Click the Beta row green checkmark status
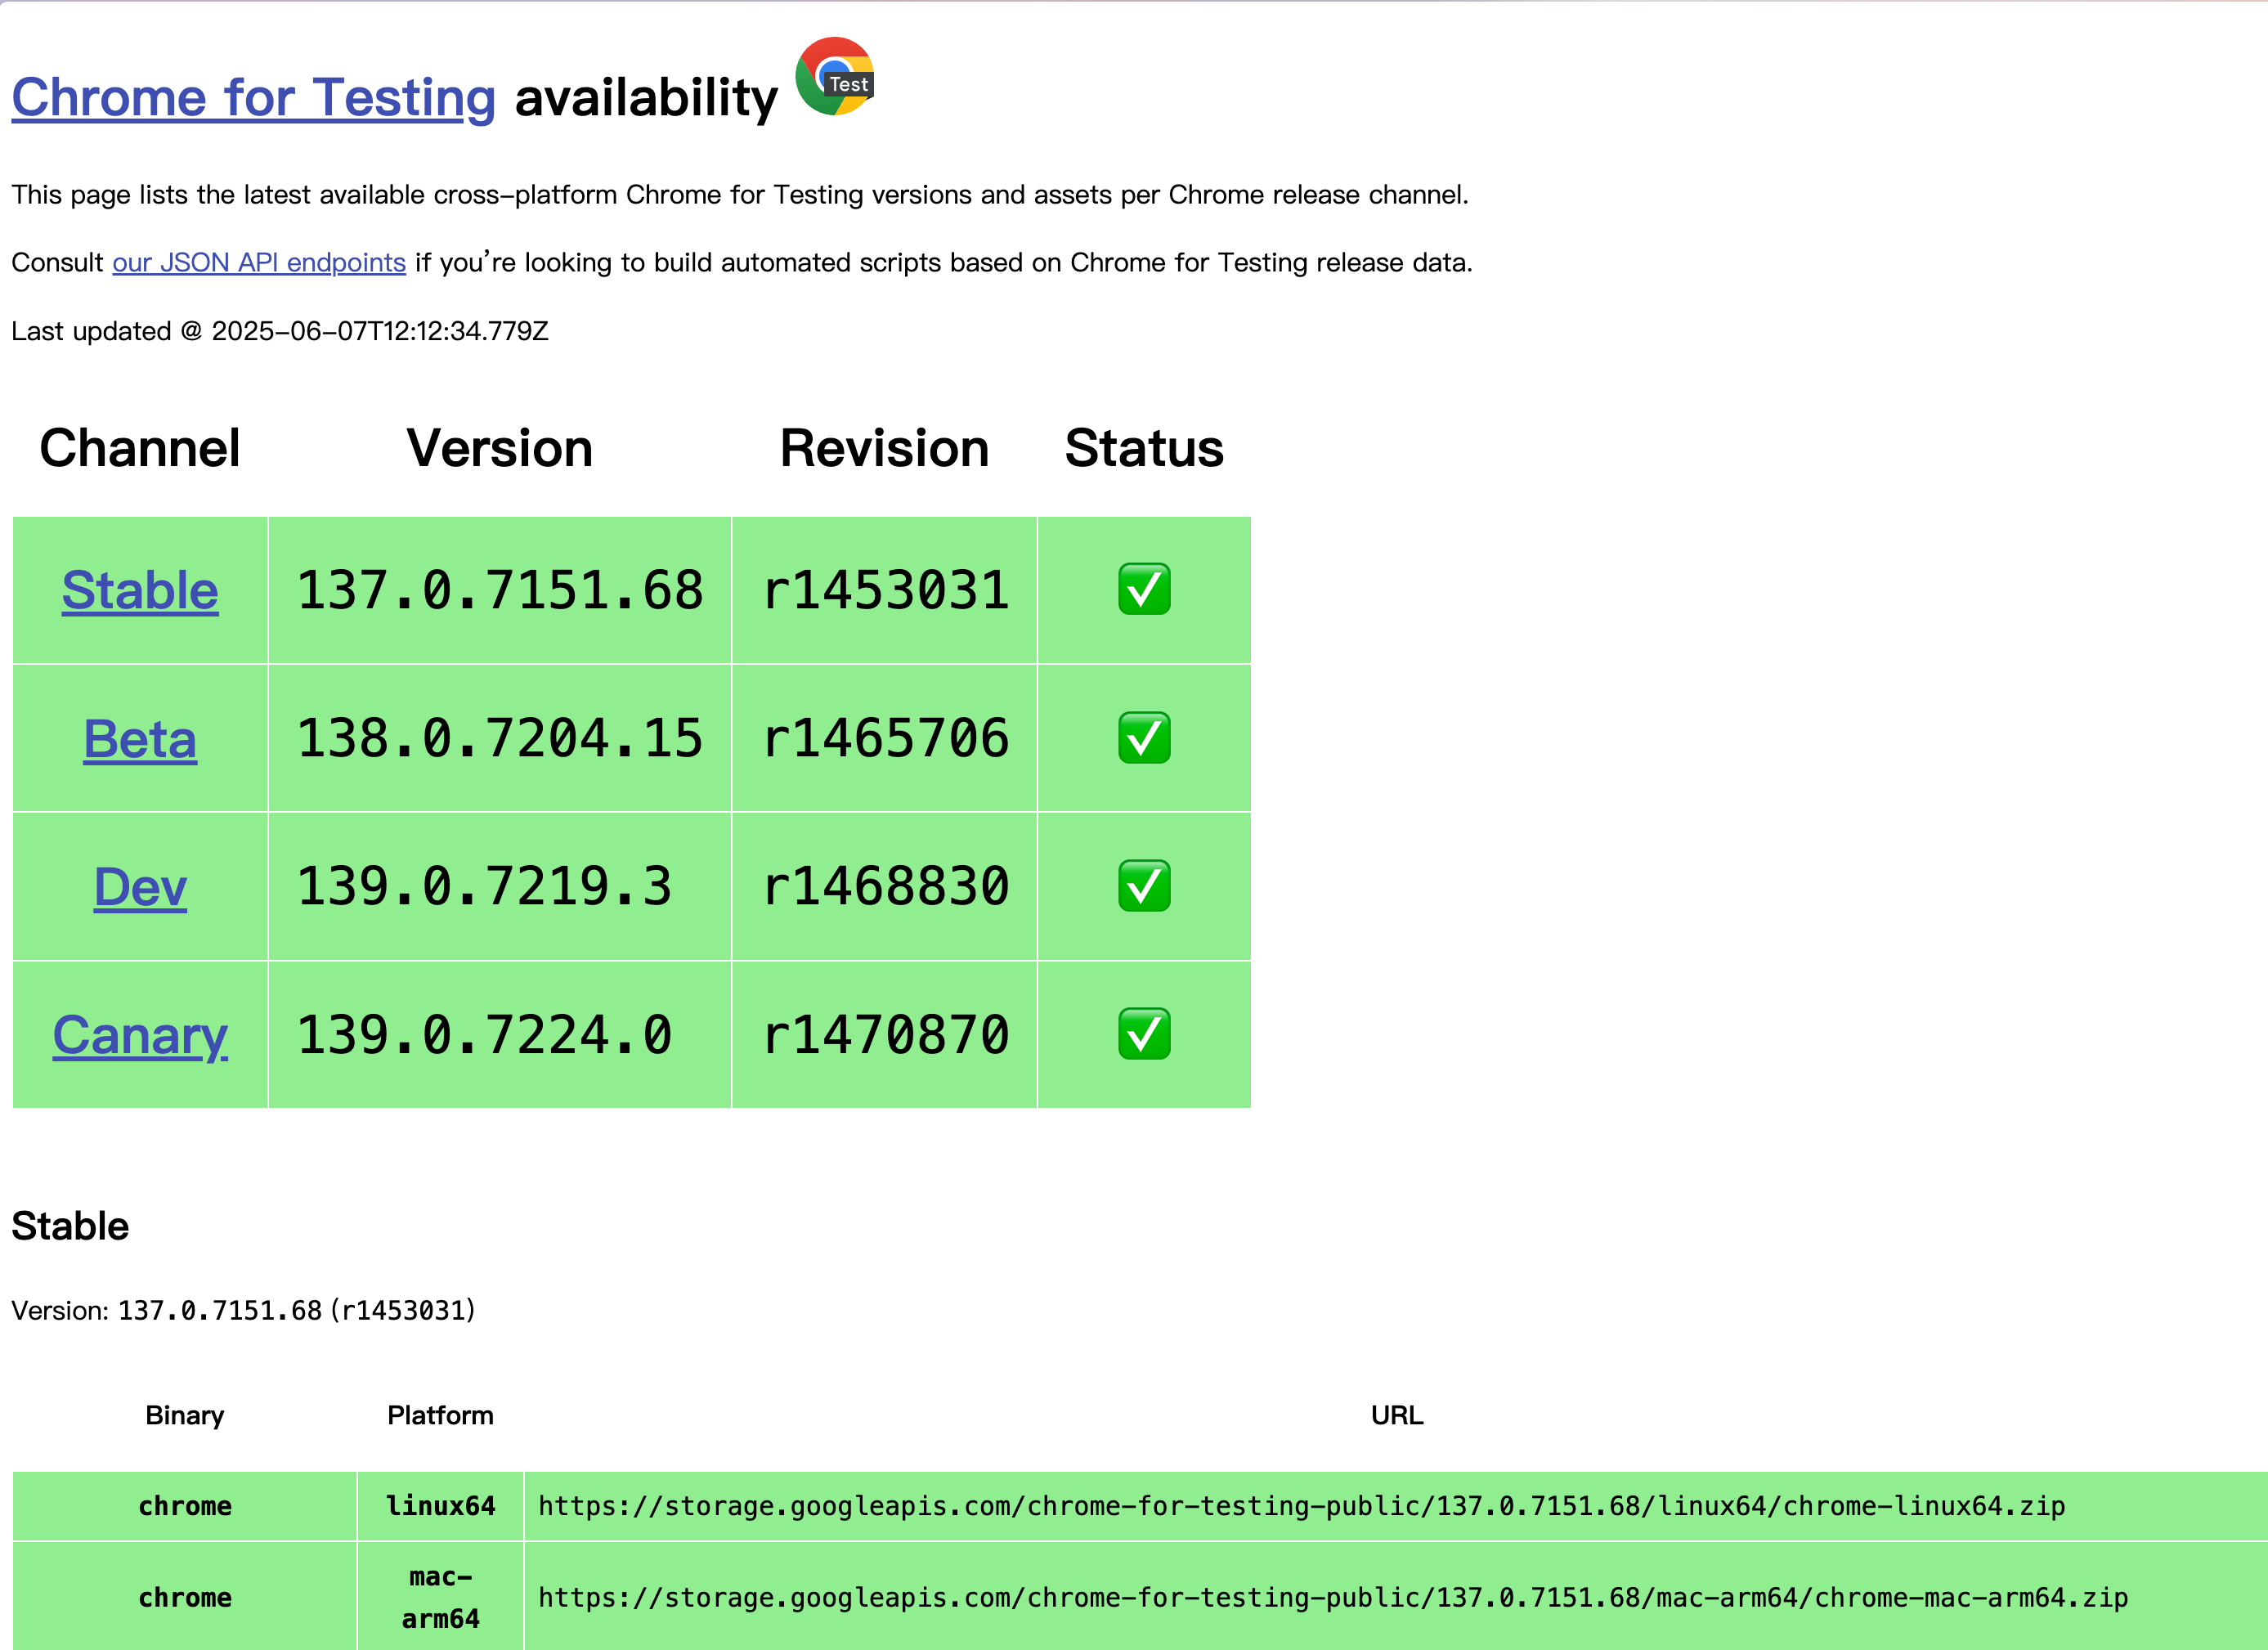 (x=1144, y=738)
